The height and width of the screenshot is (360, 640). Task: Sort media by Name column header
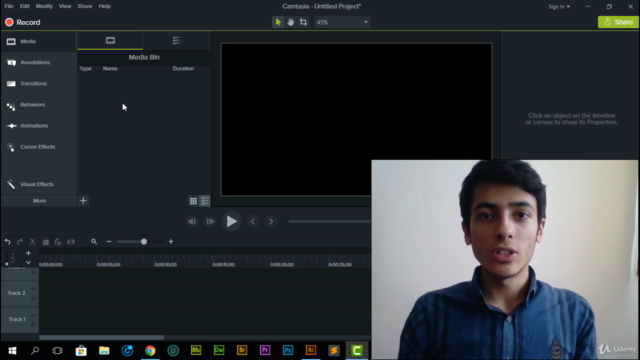pos(110,69)
